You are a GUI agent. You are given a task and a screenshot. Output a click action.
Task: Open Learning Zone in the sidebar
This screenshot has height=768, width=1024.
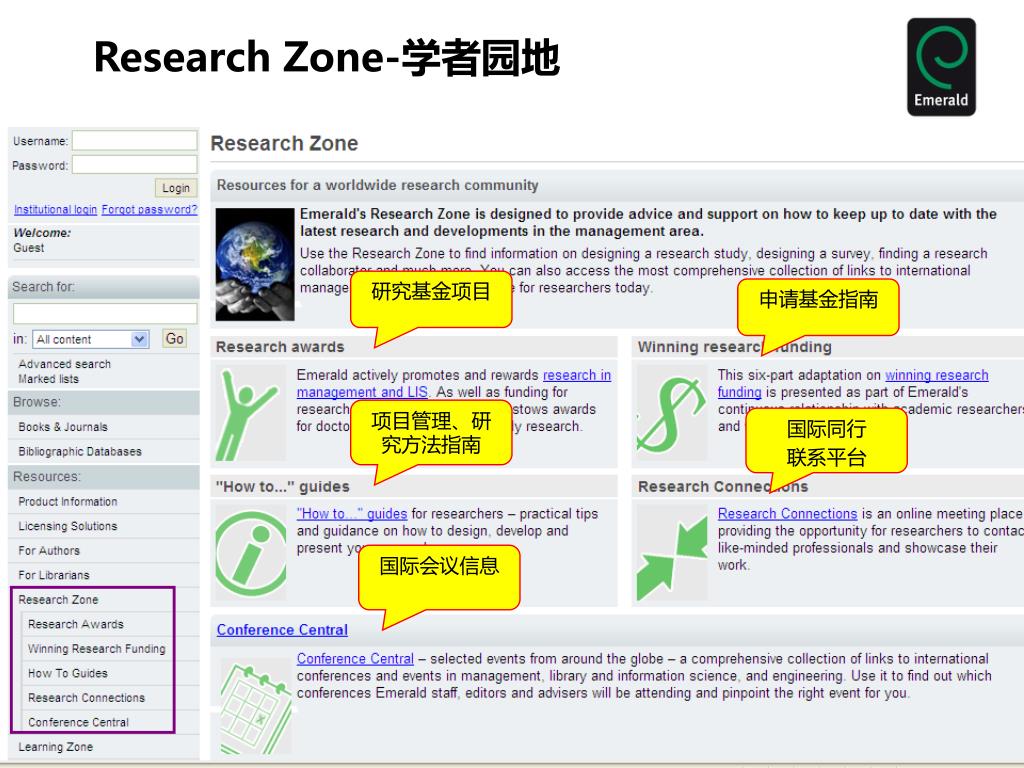click(56, 747)
